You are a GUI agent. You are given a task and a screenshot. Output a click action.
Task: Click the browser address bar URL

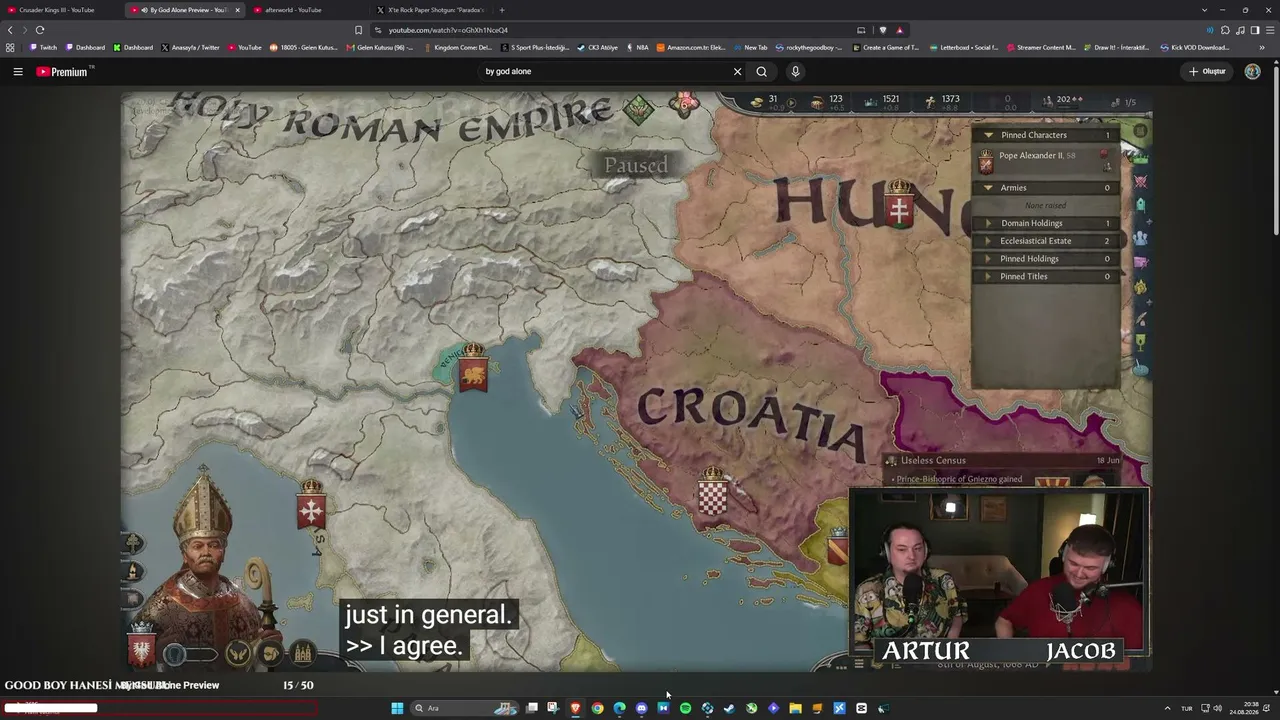click(x=448, y=30)
